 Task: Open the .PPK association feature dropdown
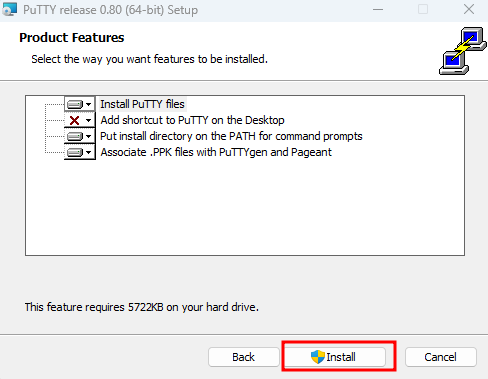[x=80, y=152]
